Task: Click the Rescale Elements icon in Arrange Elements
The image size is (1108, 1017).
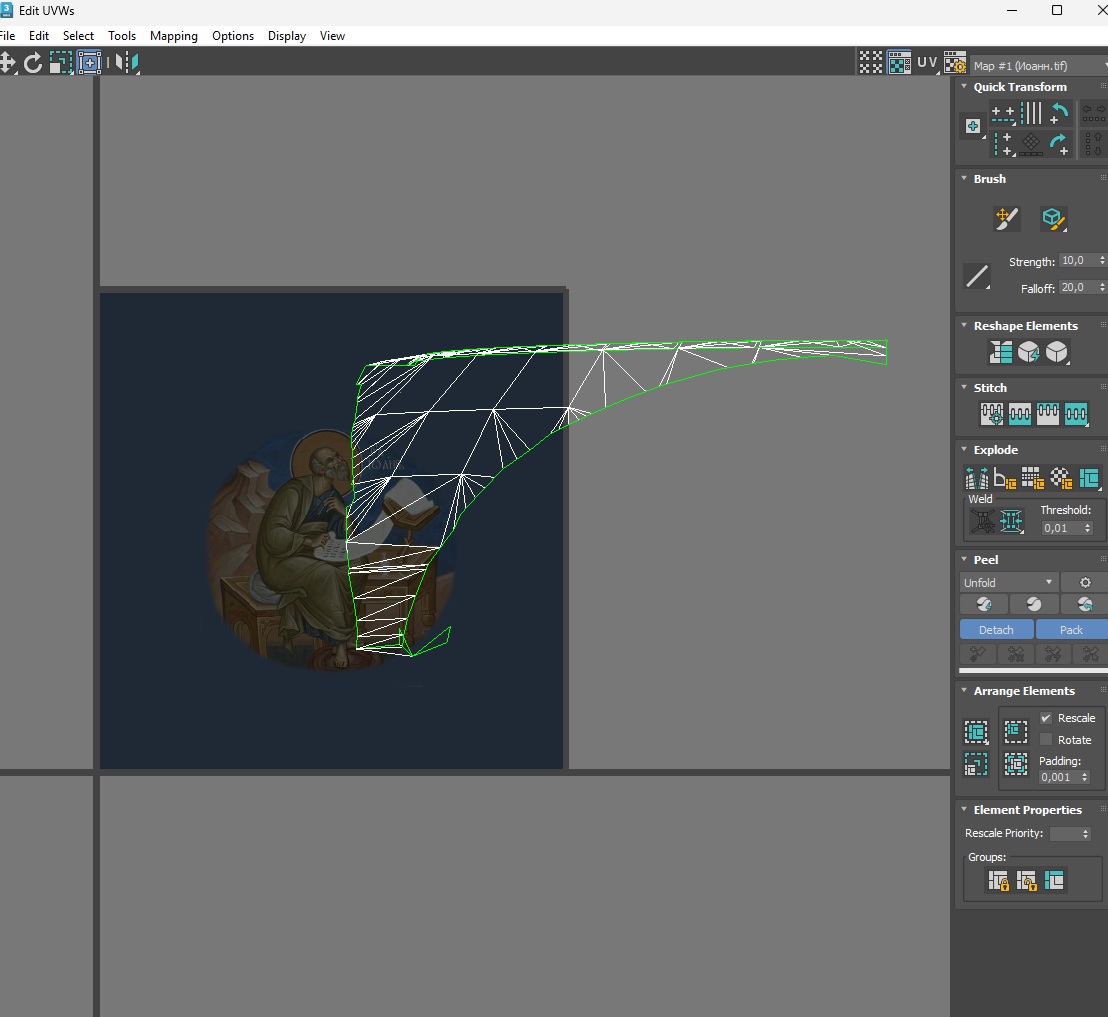Action: click(x=976, y=764)
